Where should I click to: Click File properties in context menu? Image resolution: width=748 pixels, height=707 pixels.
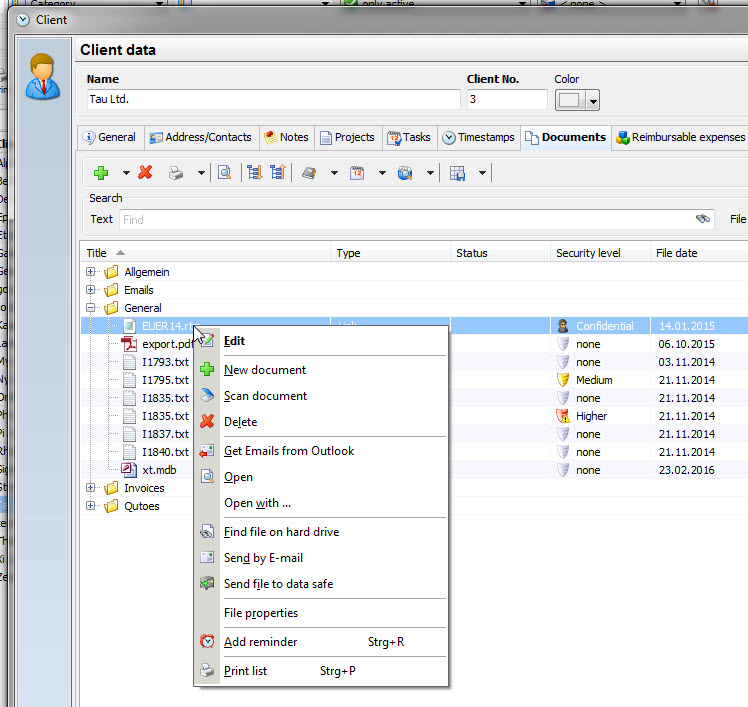[261, 613]
